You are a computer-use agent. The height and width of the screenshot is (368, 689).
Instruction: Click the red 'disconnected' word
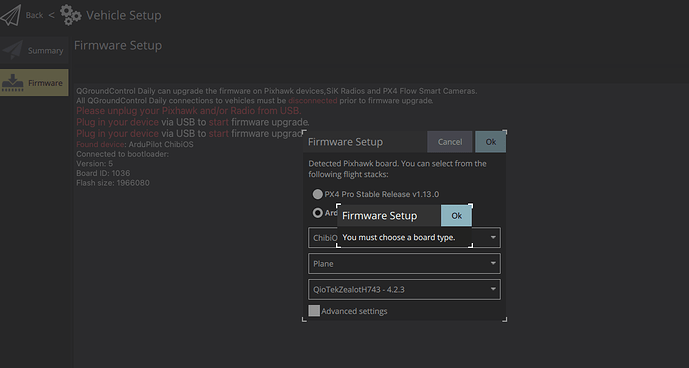[312, 101]
